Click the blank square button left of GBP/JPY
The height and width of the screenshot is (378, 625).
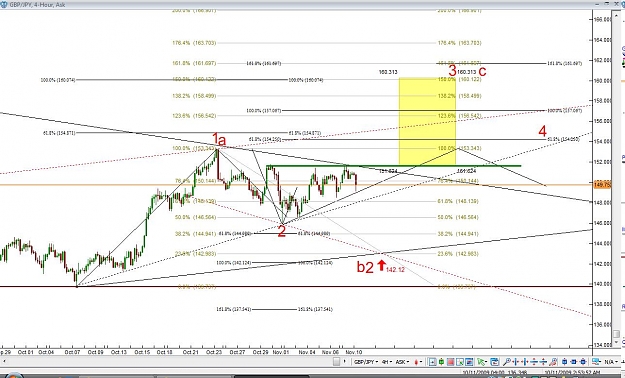pyautogui.click(x=337, y=362)
